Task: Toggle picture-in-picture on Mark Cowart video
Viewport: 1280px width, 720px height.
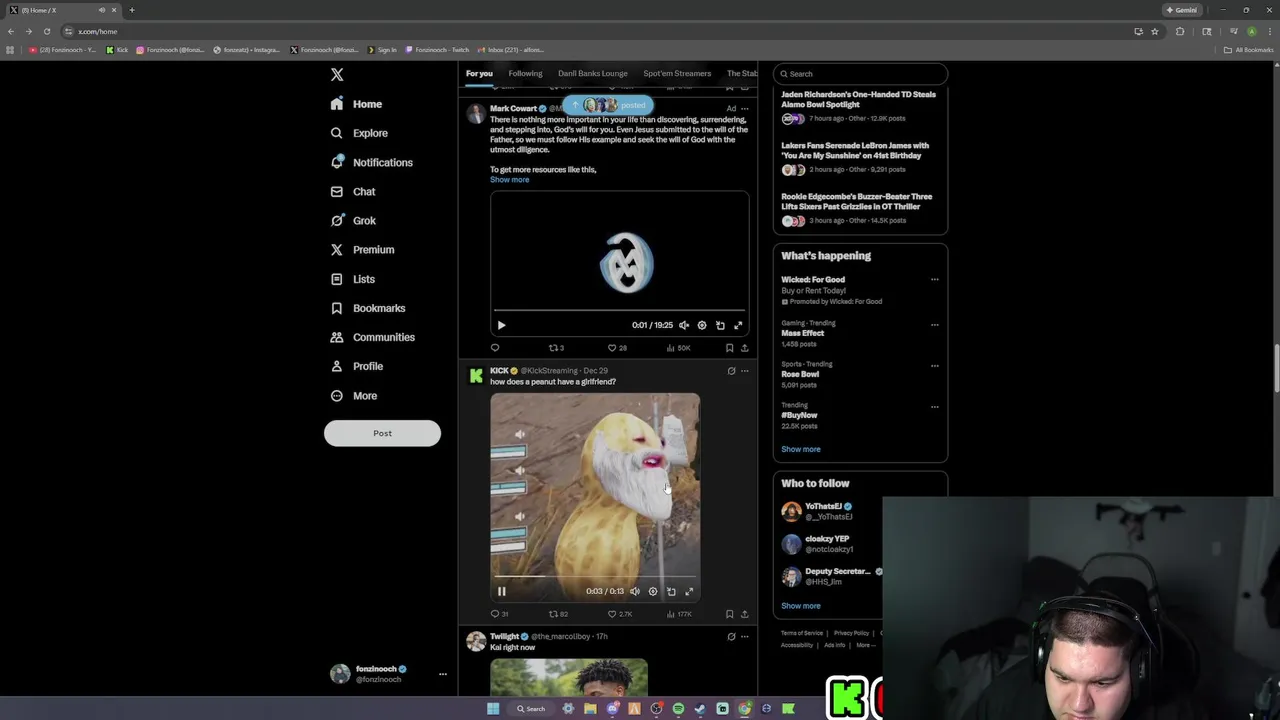Action: 720,325
